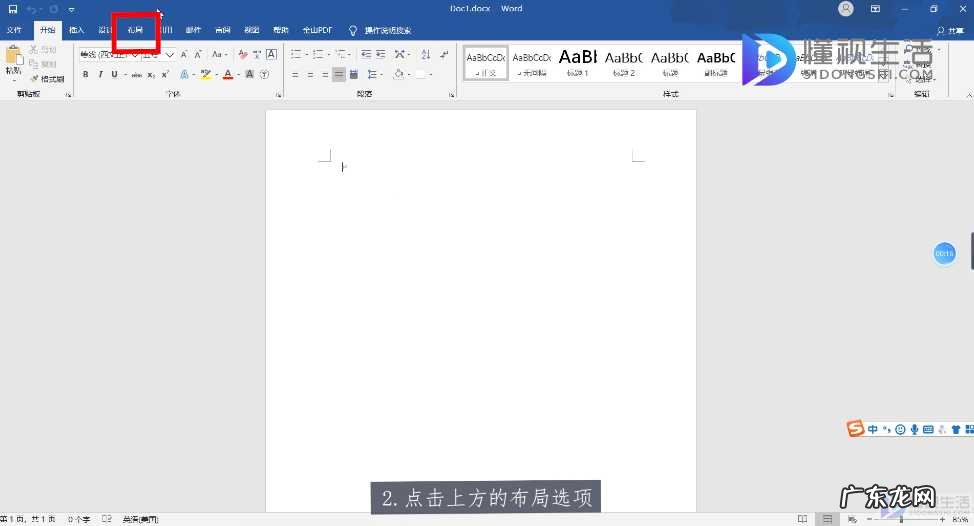Screen dimensions: 974x526
Task: Toggle show paragraph marks button
Action: click(x=444, y=55)
